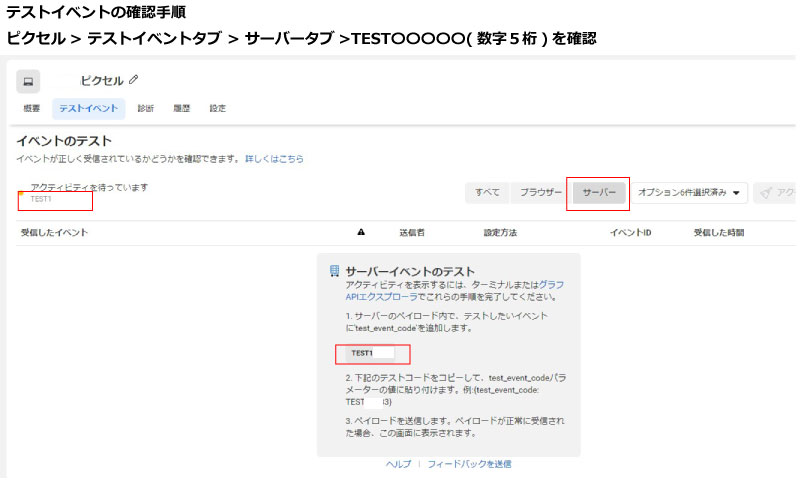The image size is (800, 500).
Task: Select the すべて filter button
Action: coord(487,192)
